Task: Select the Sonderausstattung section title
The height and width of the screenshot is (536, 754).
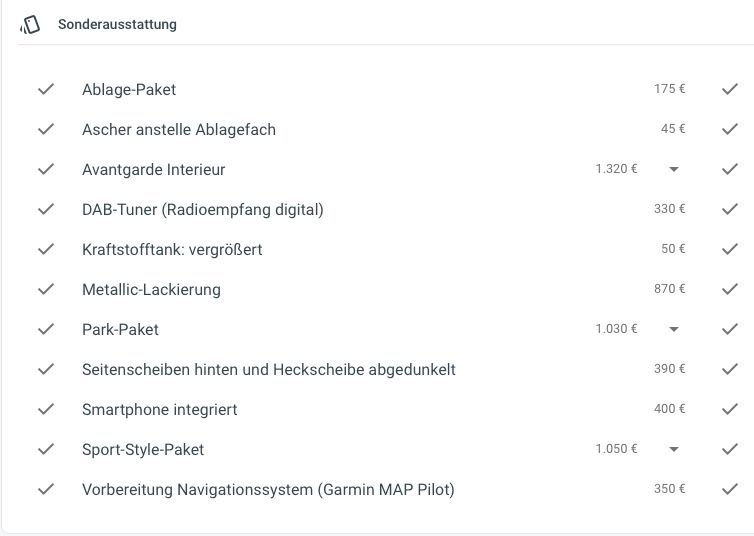Action: [x=117, y=25]
